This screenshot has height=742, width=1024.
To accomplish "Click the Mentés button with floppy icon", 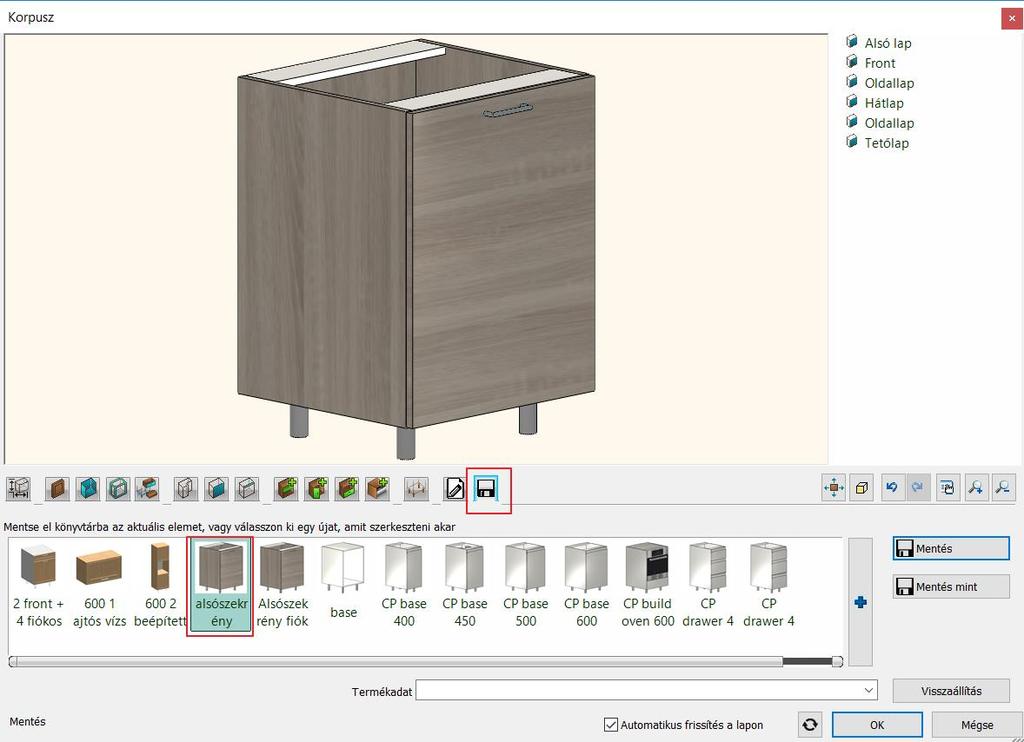I will pyautogui.click(x=951, y=549).
